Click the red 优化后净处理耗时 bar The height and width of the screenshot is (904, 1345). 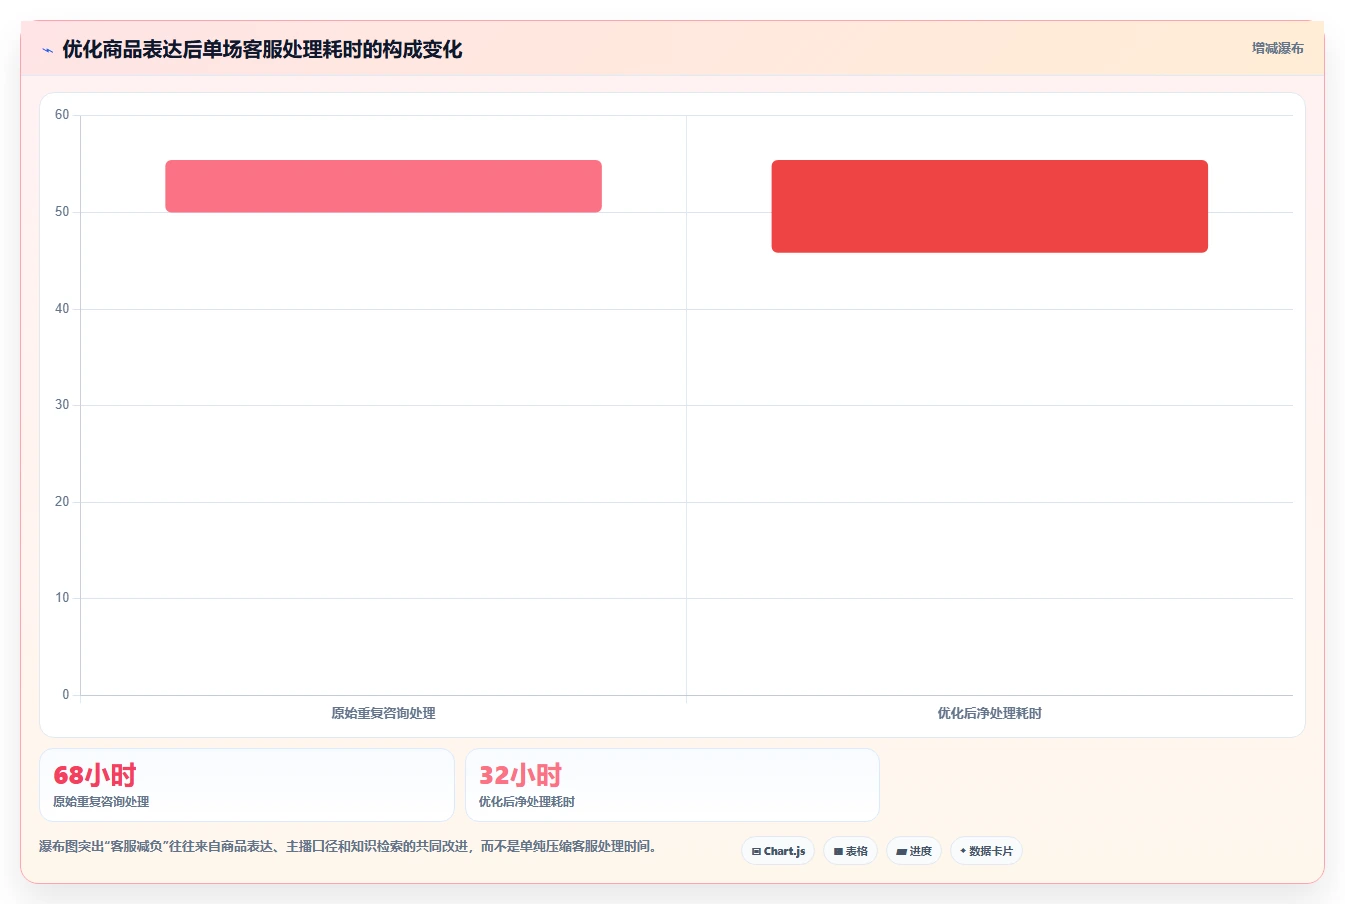989,206
